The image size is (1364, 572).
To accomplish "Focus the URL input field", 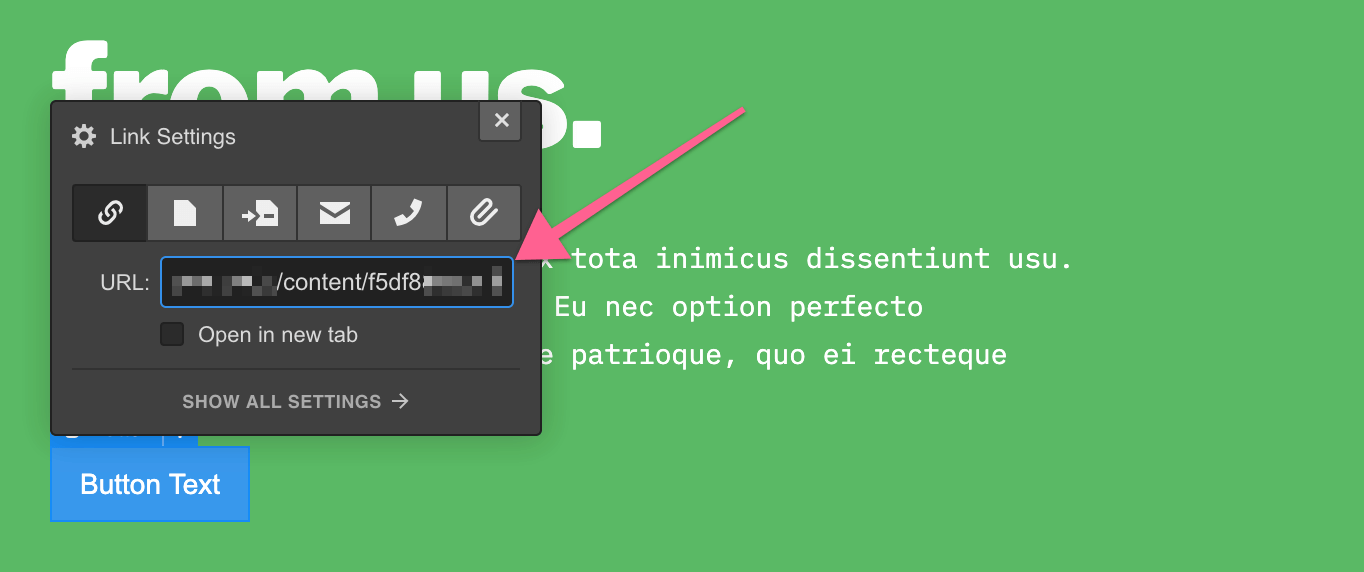I will click(337, 282).
